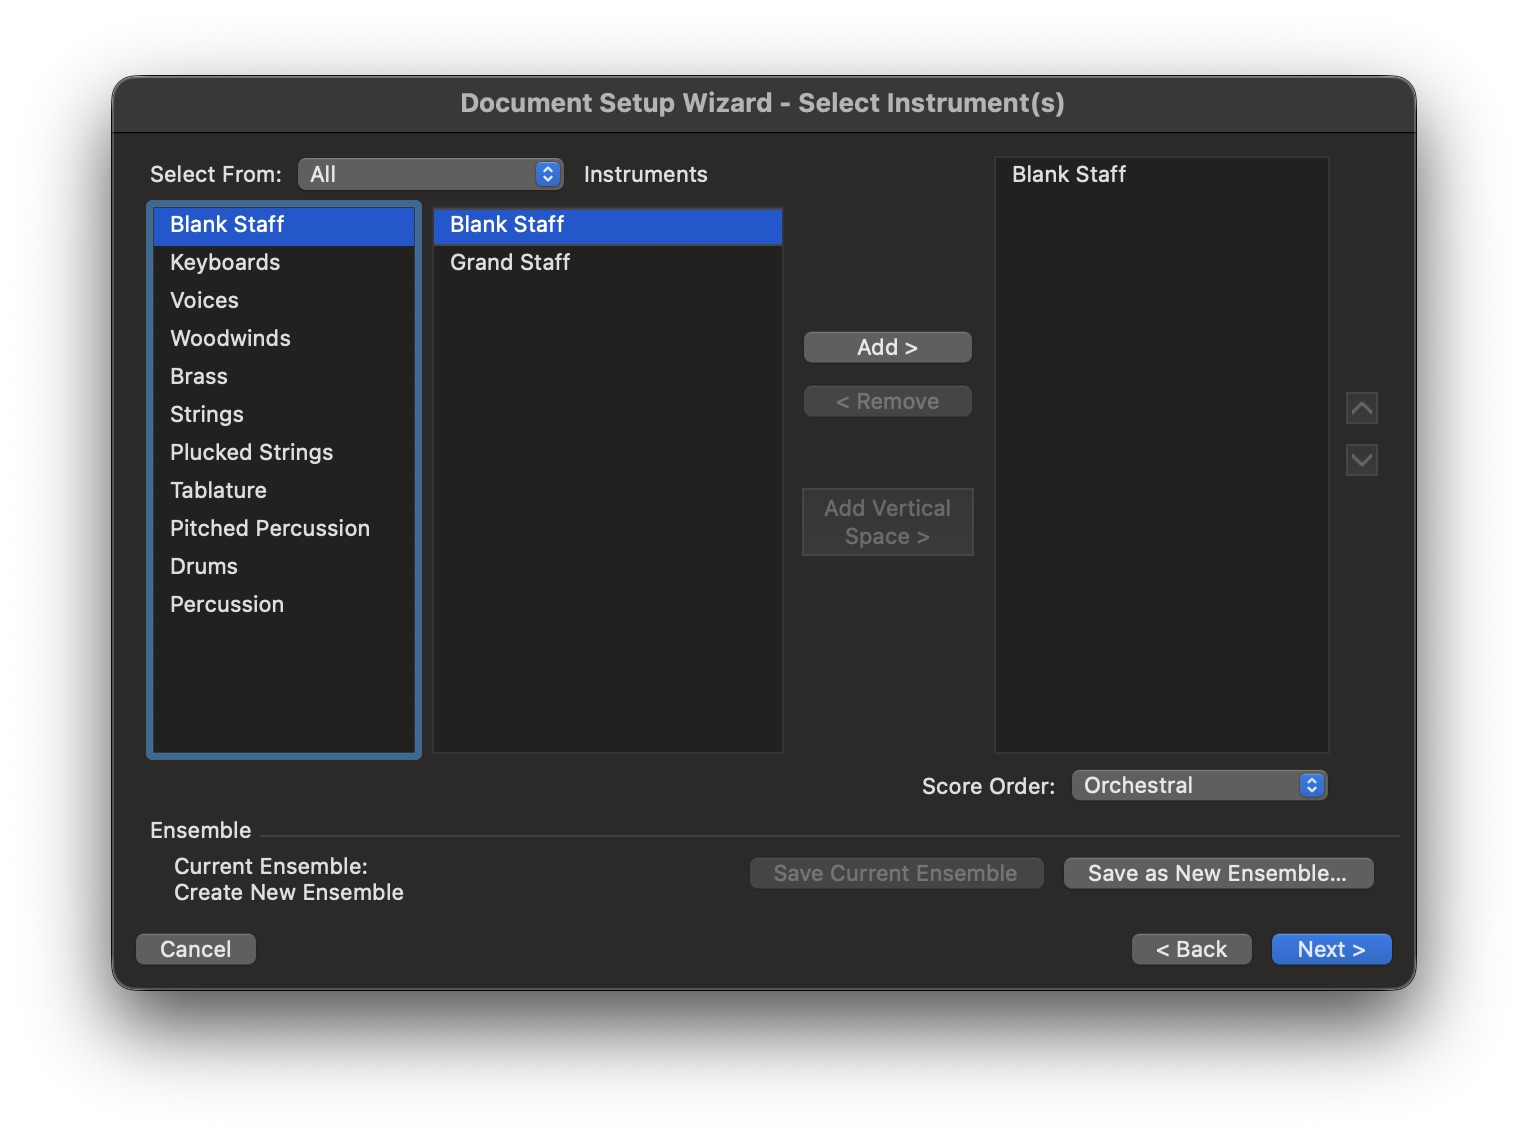The width and height of the screenshot is (1528, 1138).
Task: Select the Tablature category
Action: tap(218, 490)
